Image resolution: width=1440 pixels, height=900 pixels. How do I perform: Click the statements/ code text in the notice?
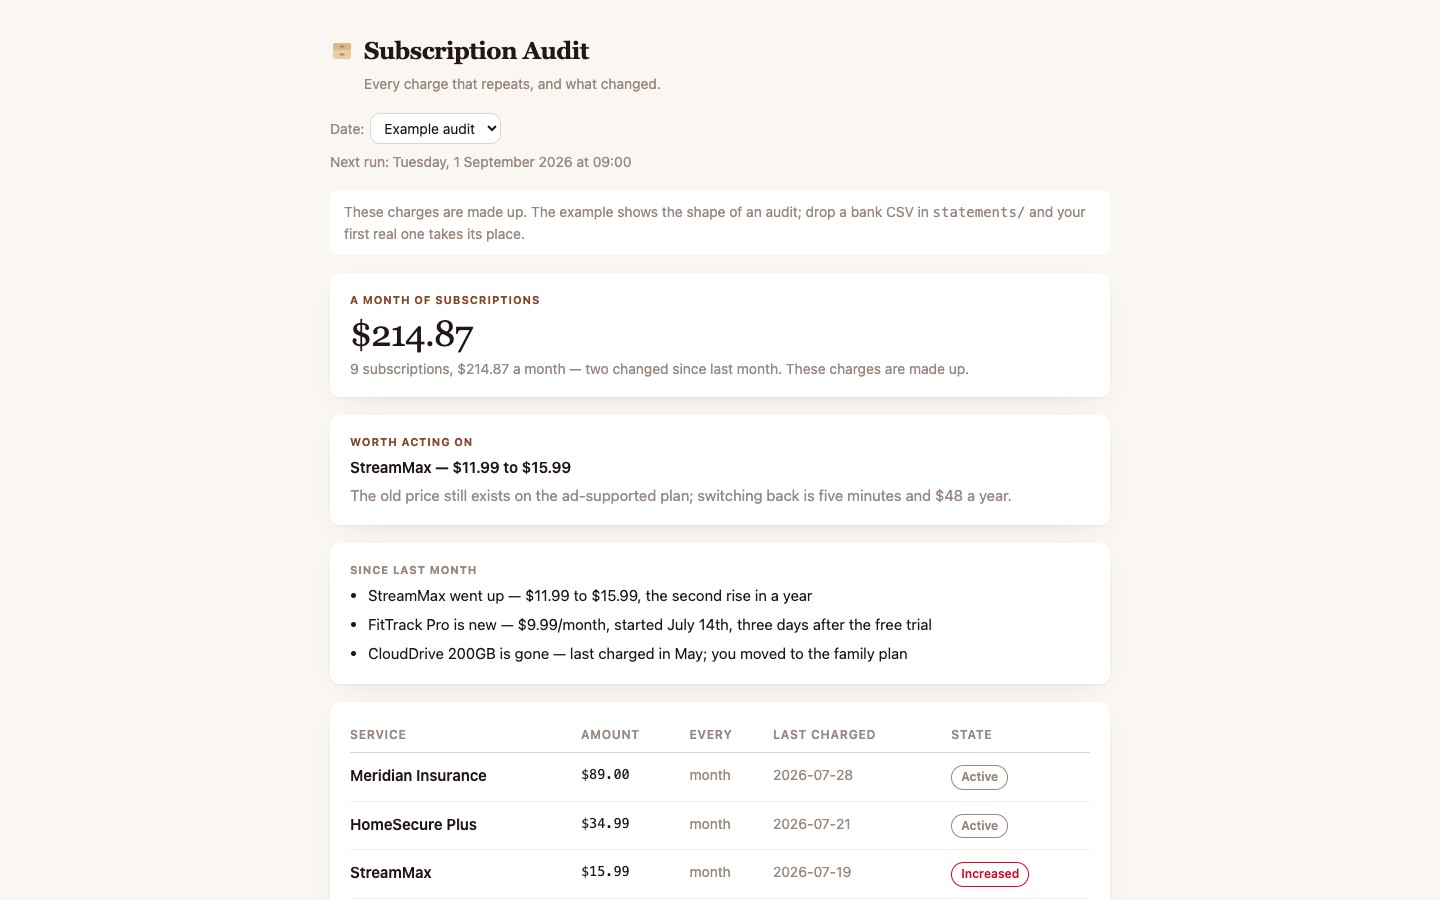[x=978, y=212]
